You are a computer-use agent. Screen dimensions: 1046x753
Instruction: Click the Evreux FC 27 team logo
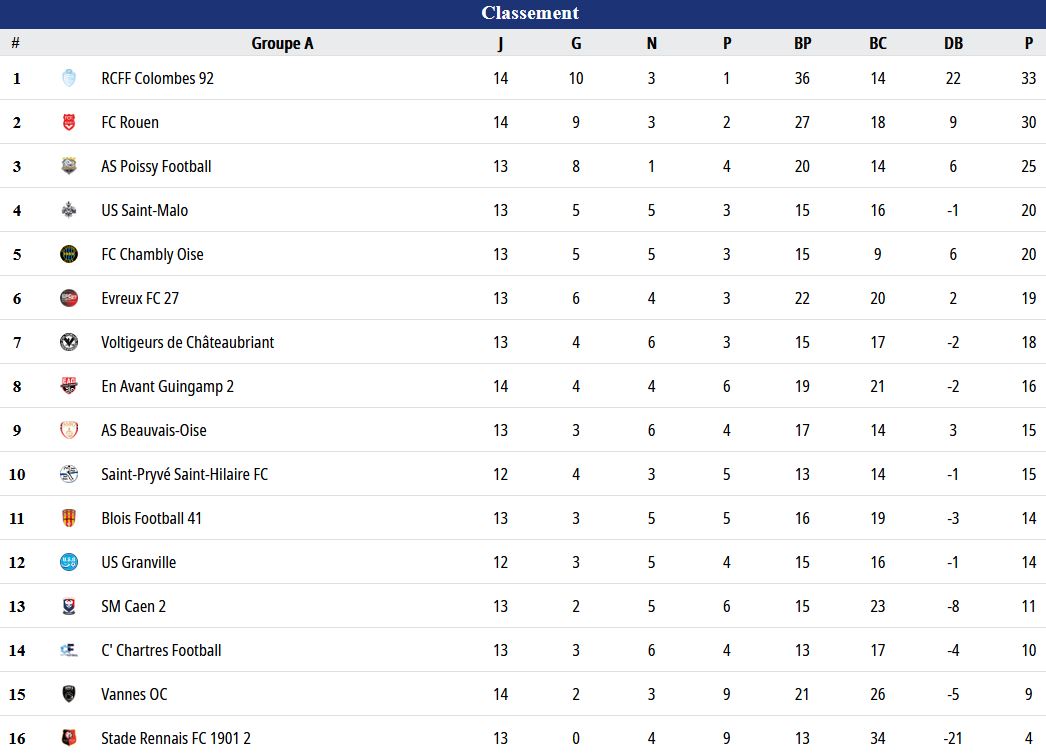point(69,298)
